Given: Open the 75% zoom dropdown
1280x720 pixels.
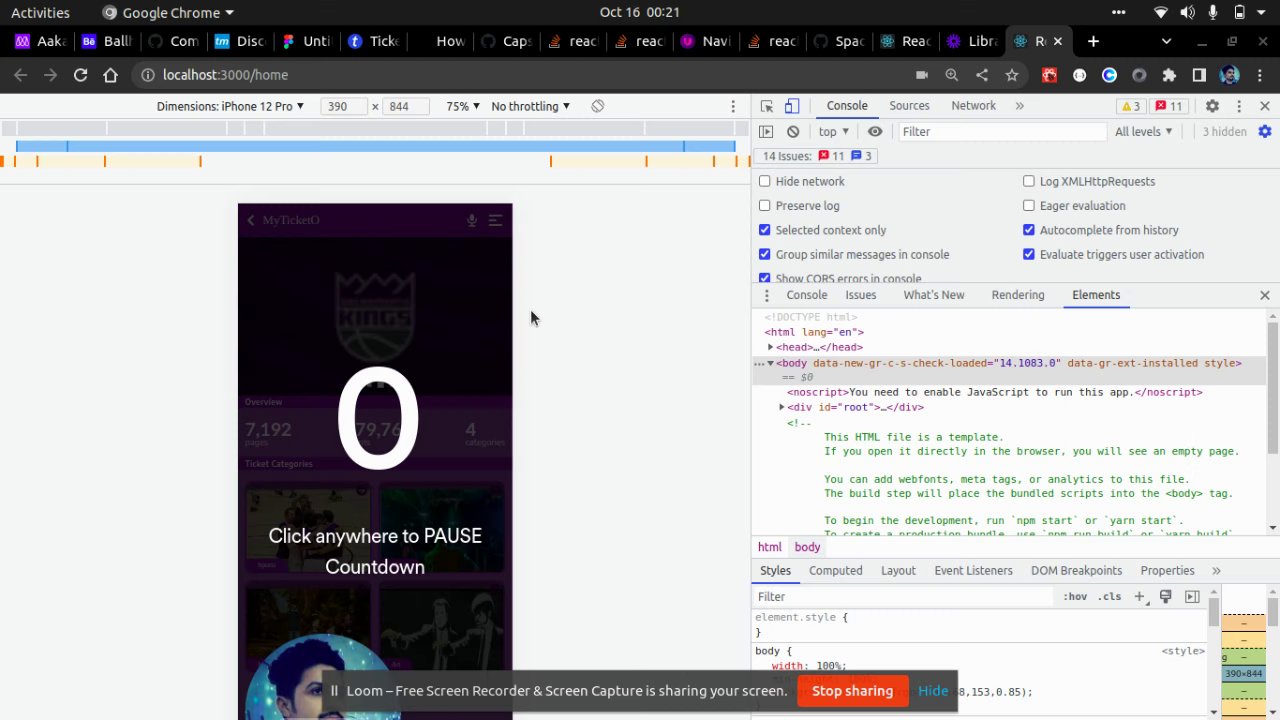Looking at the screenshot, I should point(463,106).
